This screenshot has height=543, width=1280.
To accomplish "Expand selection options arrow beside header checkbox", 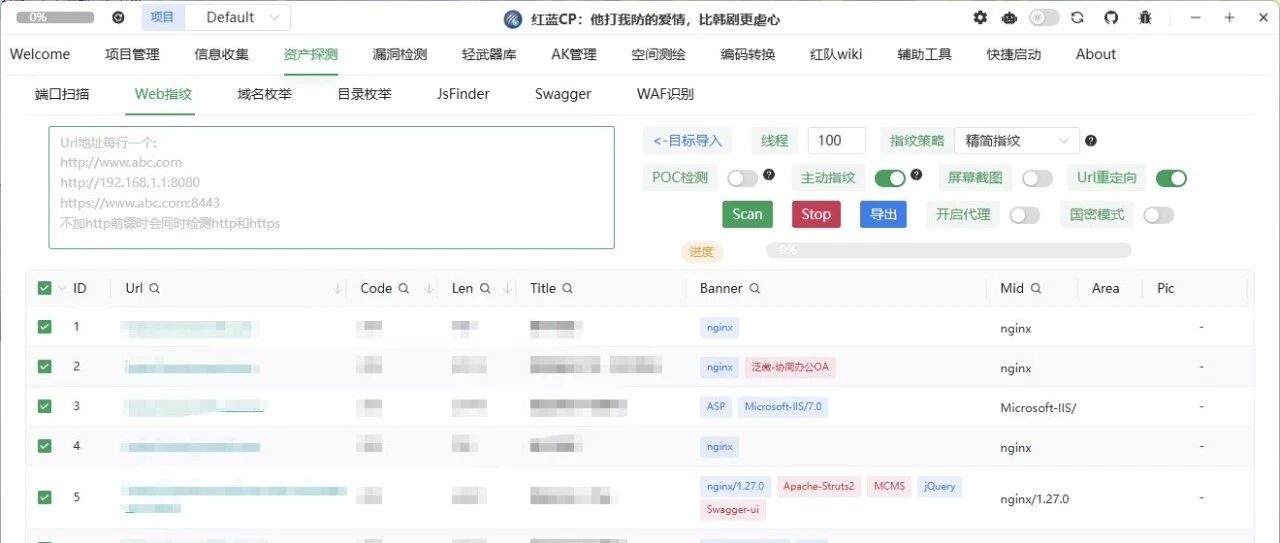I will coord(62,288).
